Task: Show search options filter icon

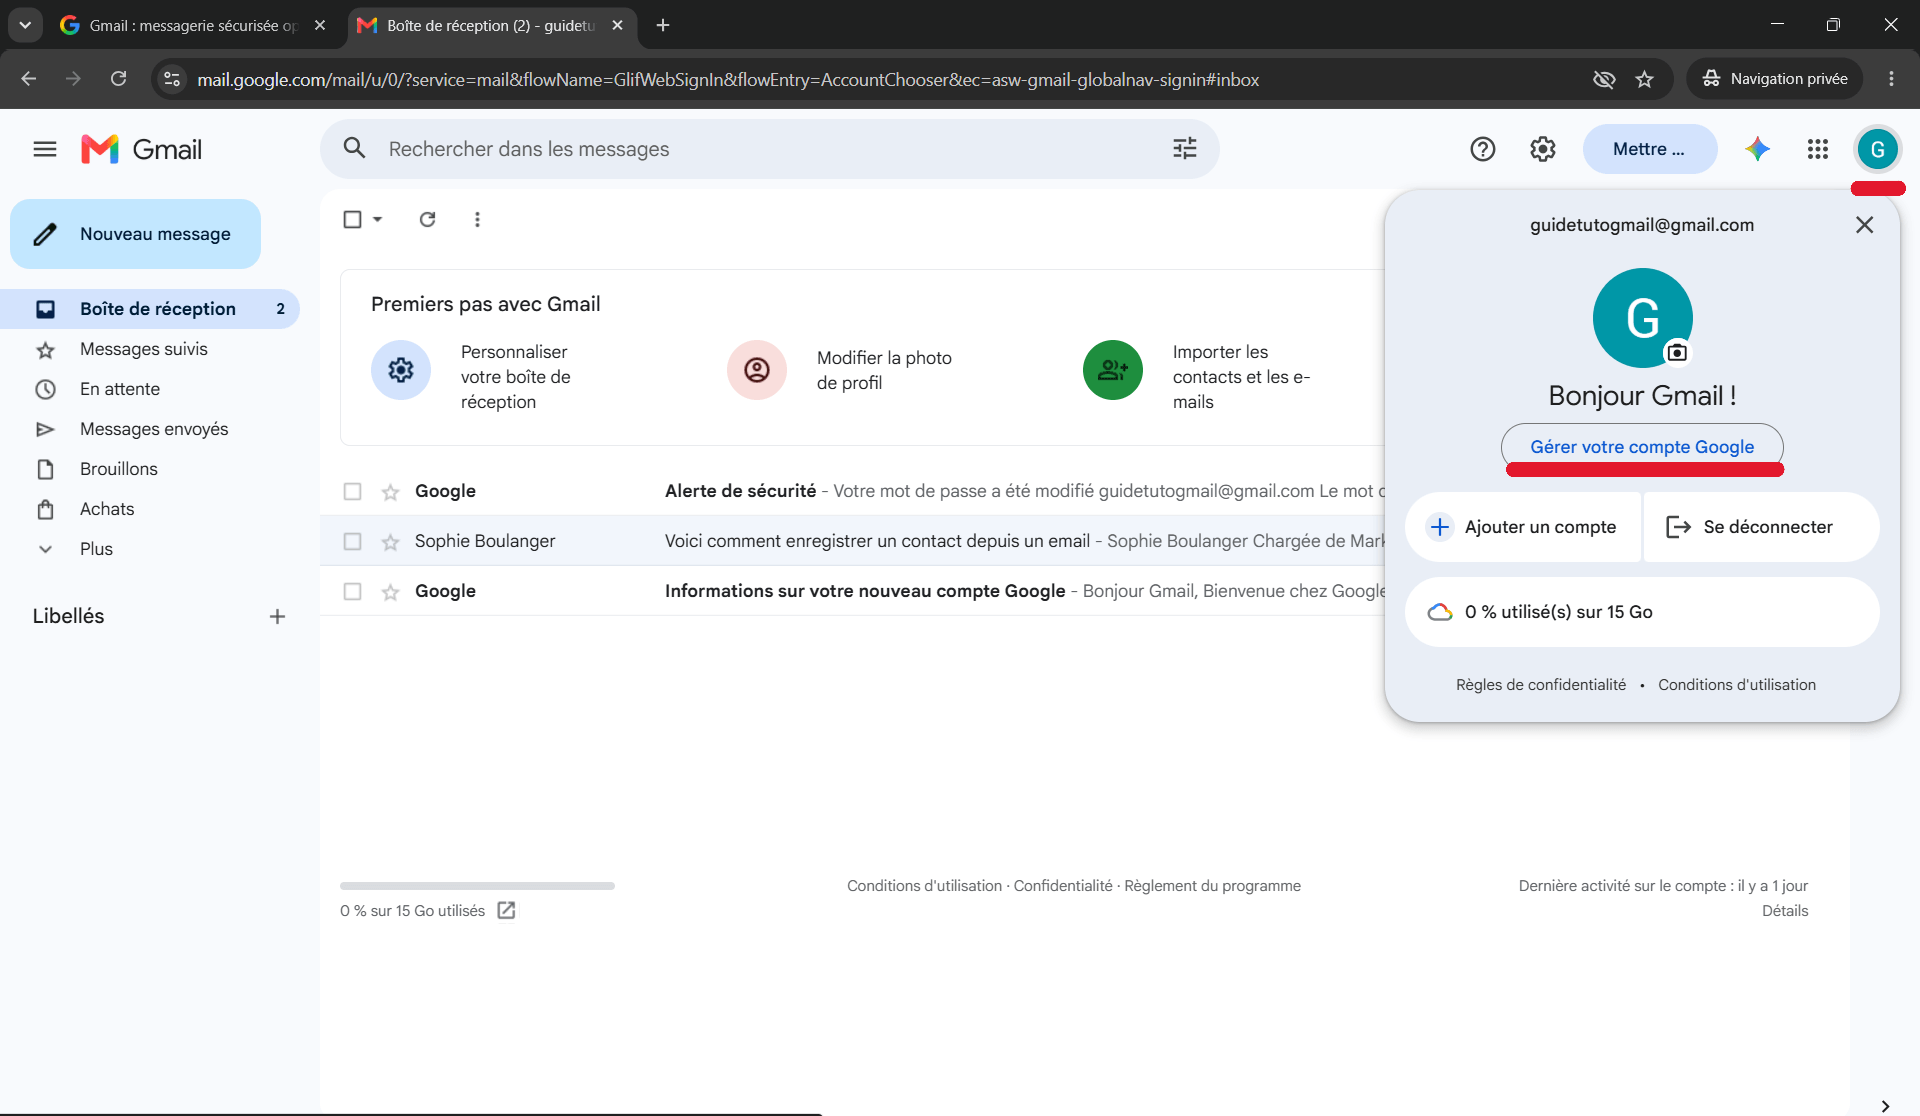Action: 1184,148
